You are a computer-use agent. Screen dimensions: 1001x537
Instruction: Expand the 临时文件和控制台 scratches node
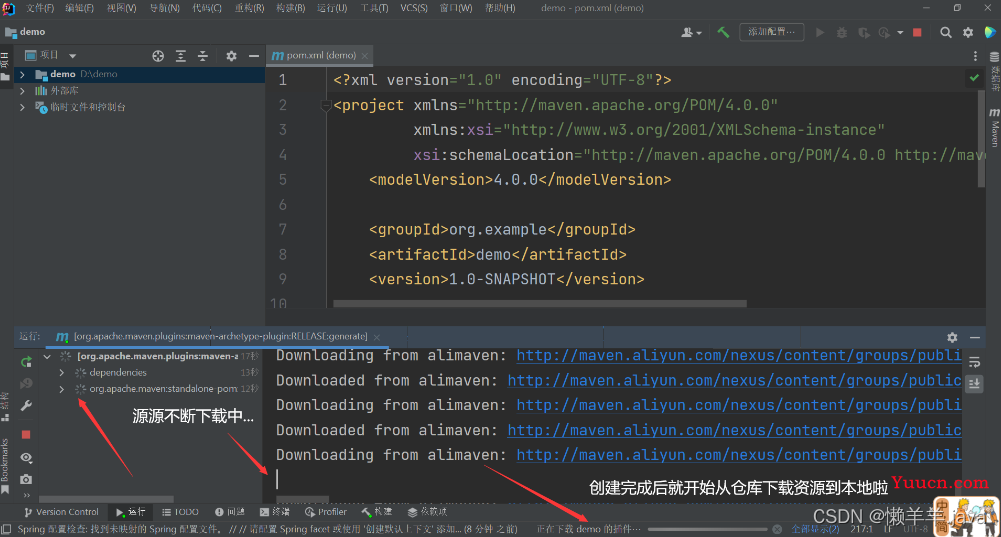(22, 107)
